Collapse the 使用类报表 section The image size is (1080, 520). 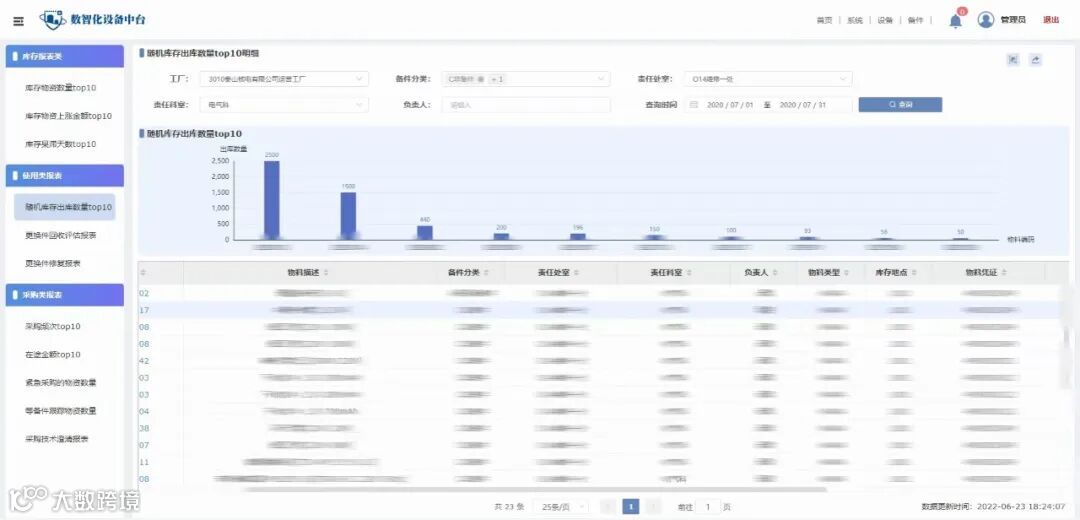tap(65, 176)
